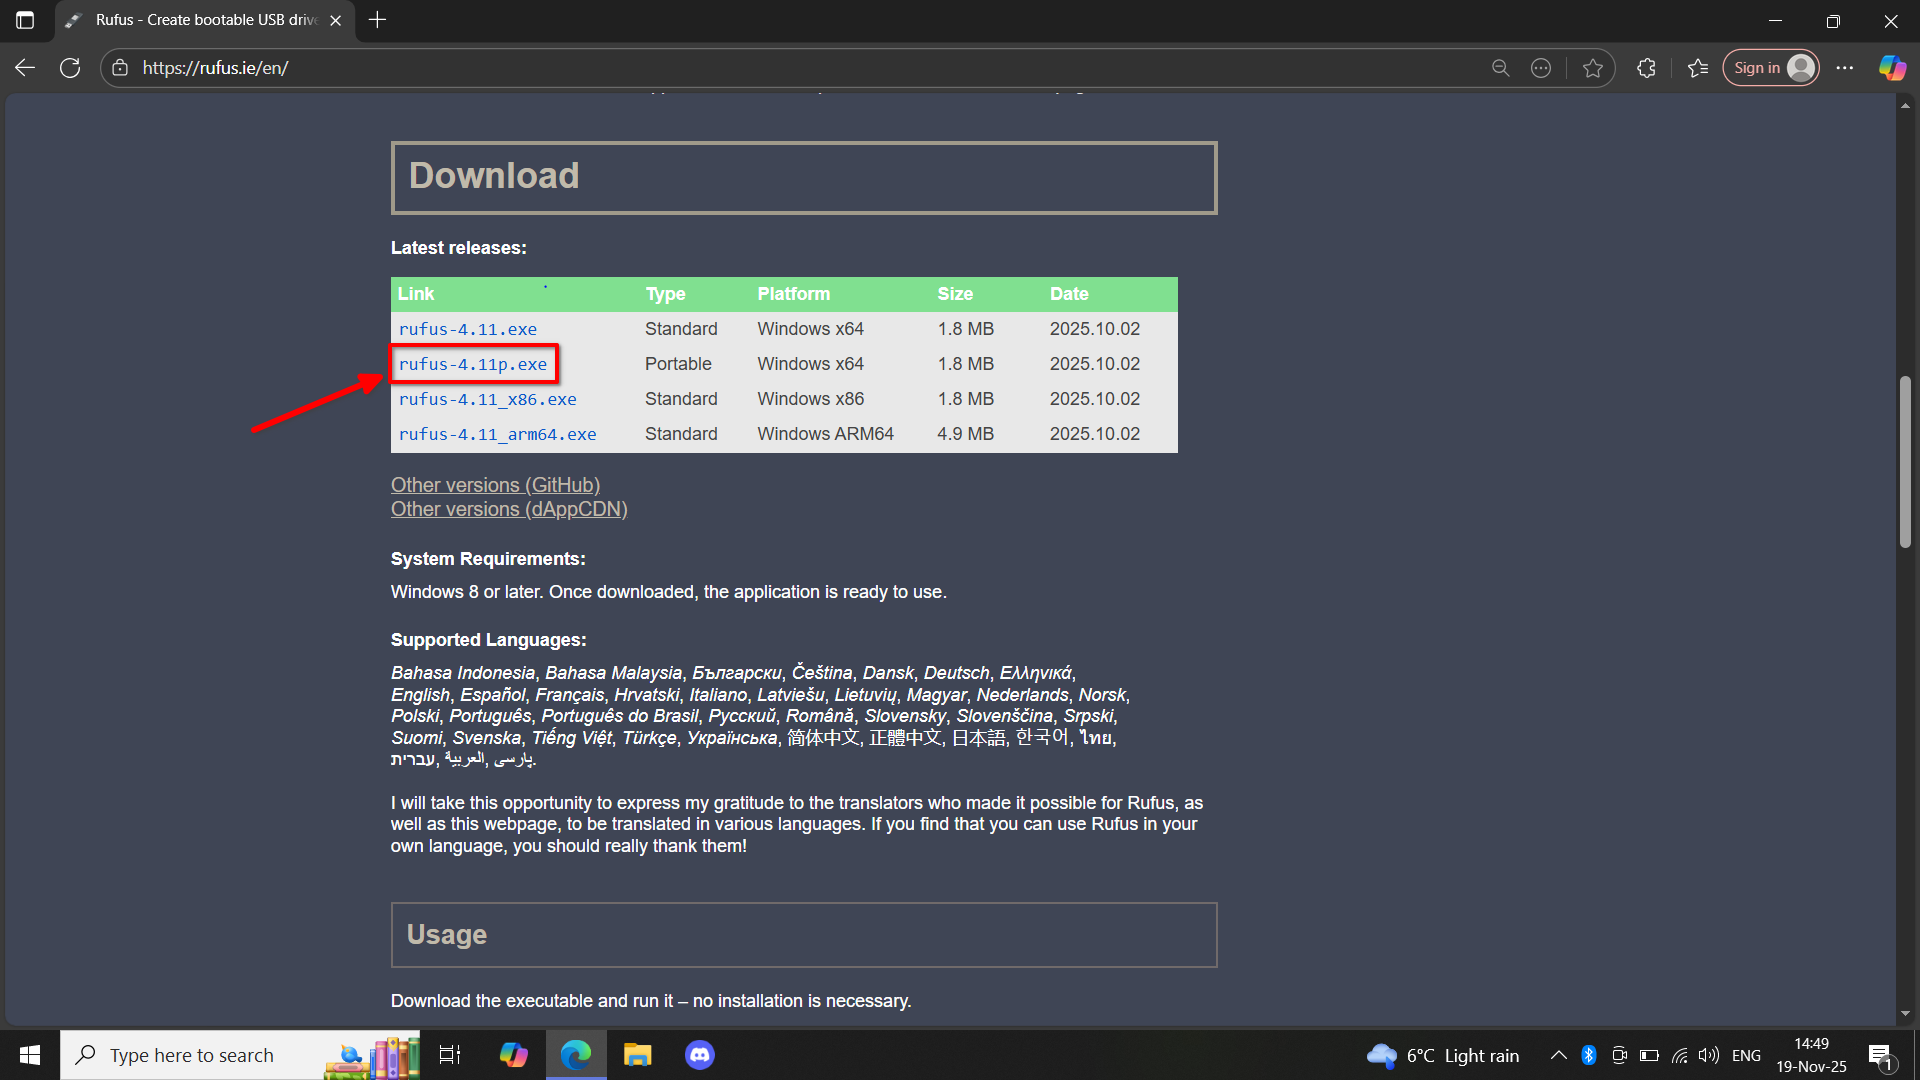Click the vertical page scrollbar thumb
Image resolution: width=1920 pixels, height=1080 pixels.
[1905, 460]
